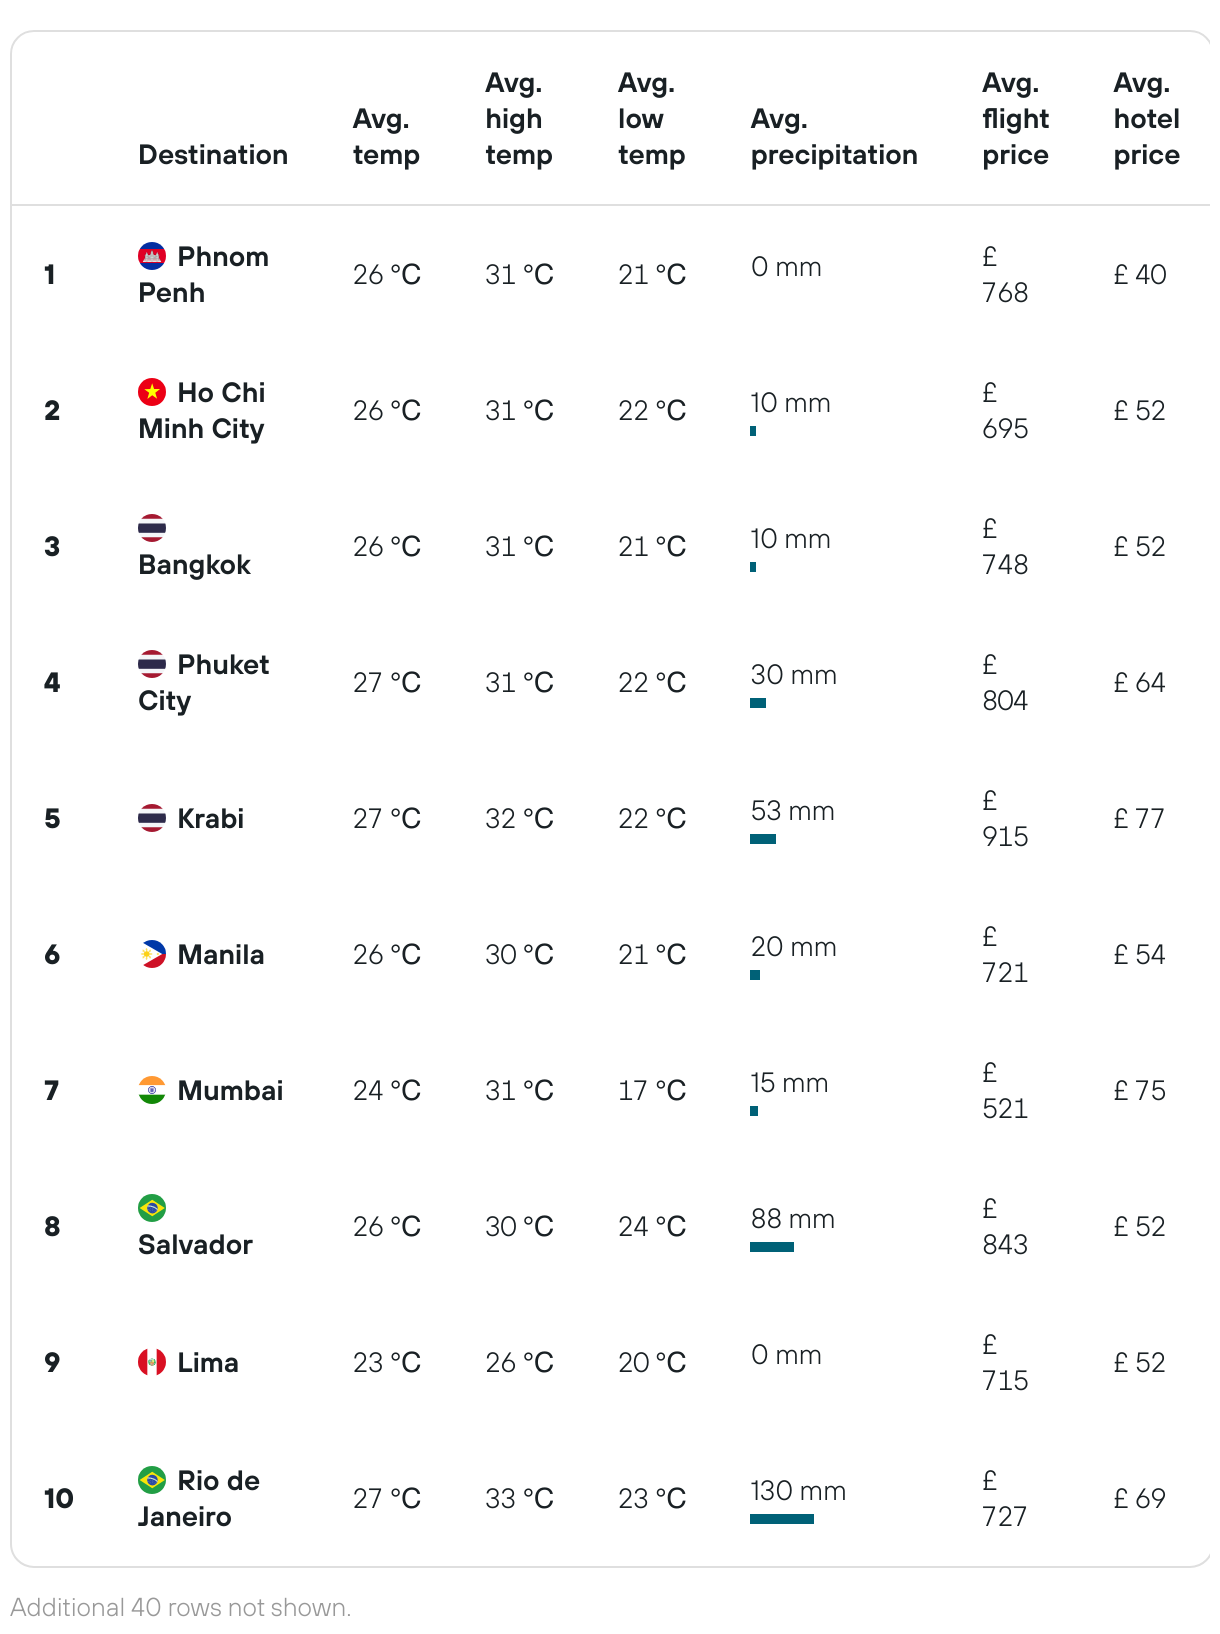
Task: Click the Thailand flag beside Krabi
Action: click(x=152, y=818)
